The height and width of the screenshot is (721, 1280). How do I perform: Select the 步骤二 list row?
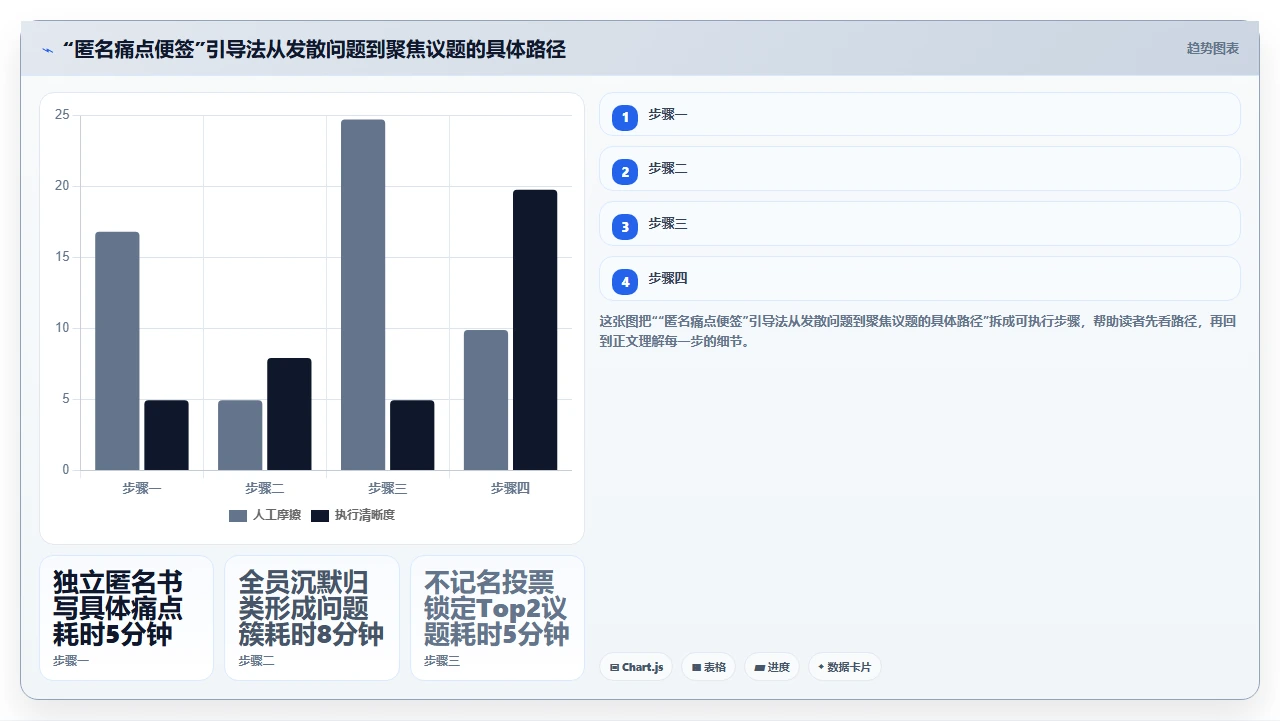point(920,169)
